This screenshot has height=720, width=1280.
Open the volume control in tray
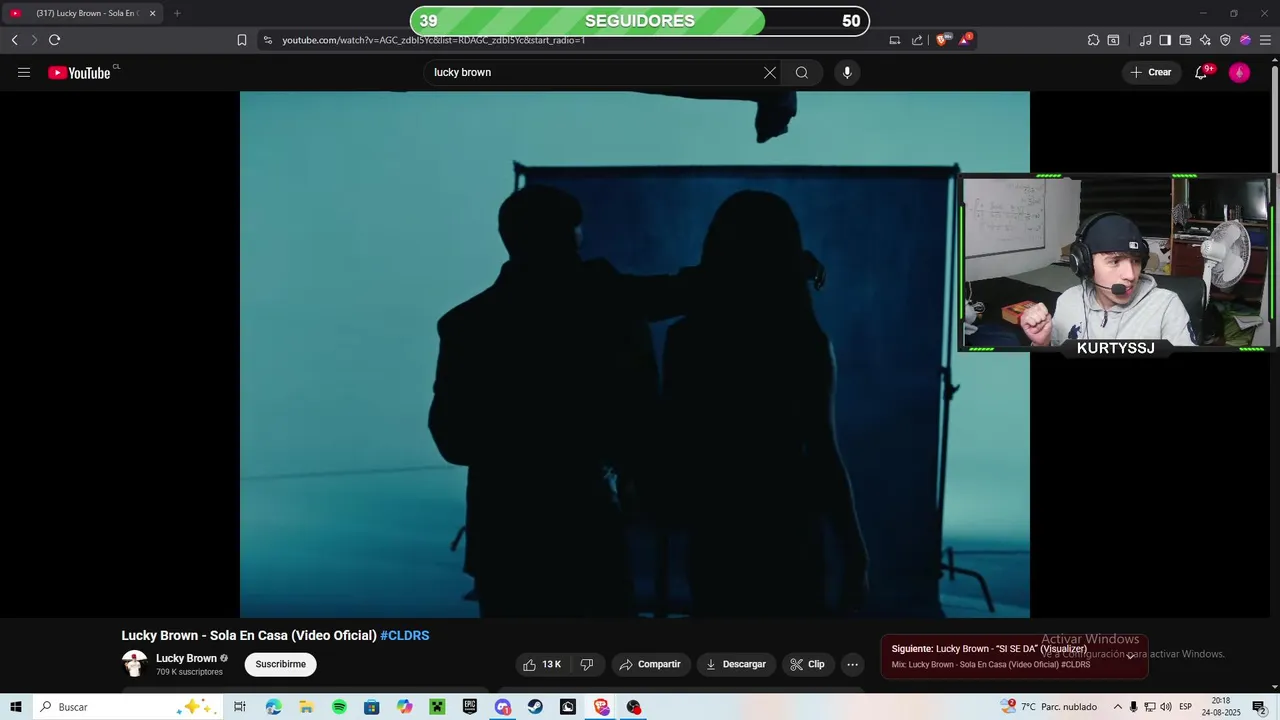(x=1165, y=707)
